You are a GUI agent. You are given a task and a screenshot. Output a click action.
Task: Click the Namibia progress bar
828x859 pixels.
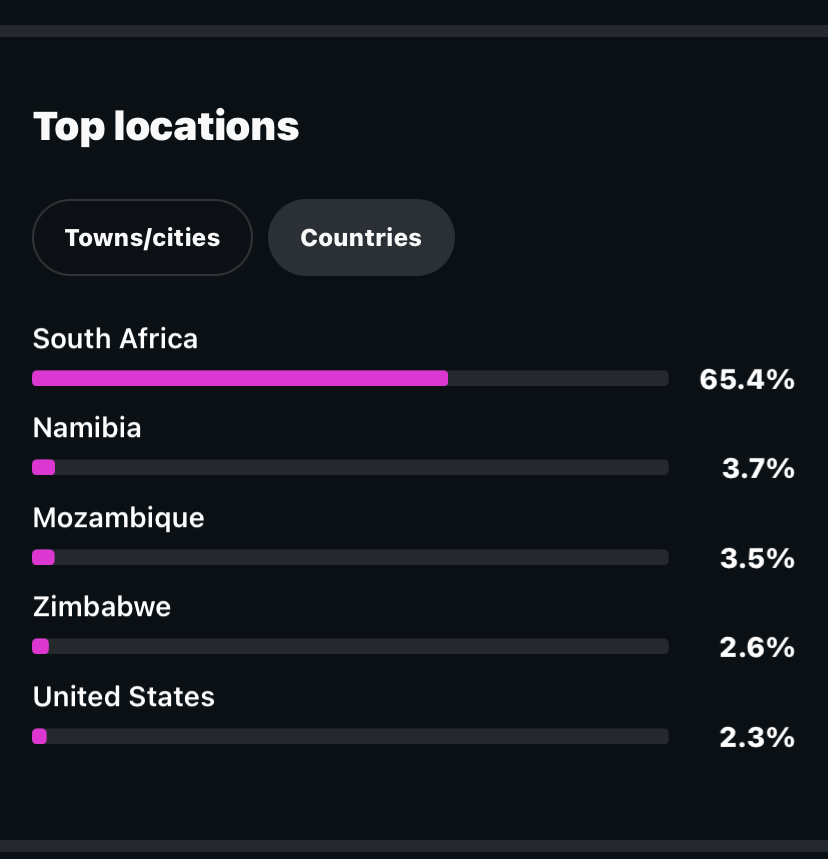pyautogui.click(x=350, y=467)
